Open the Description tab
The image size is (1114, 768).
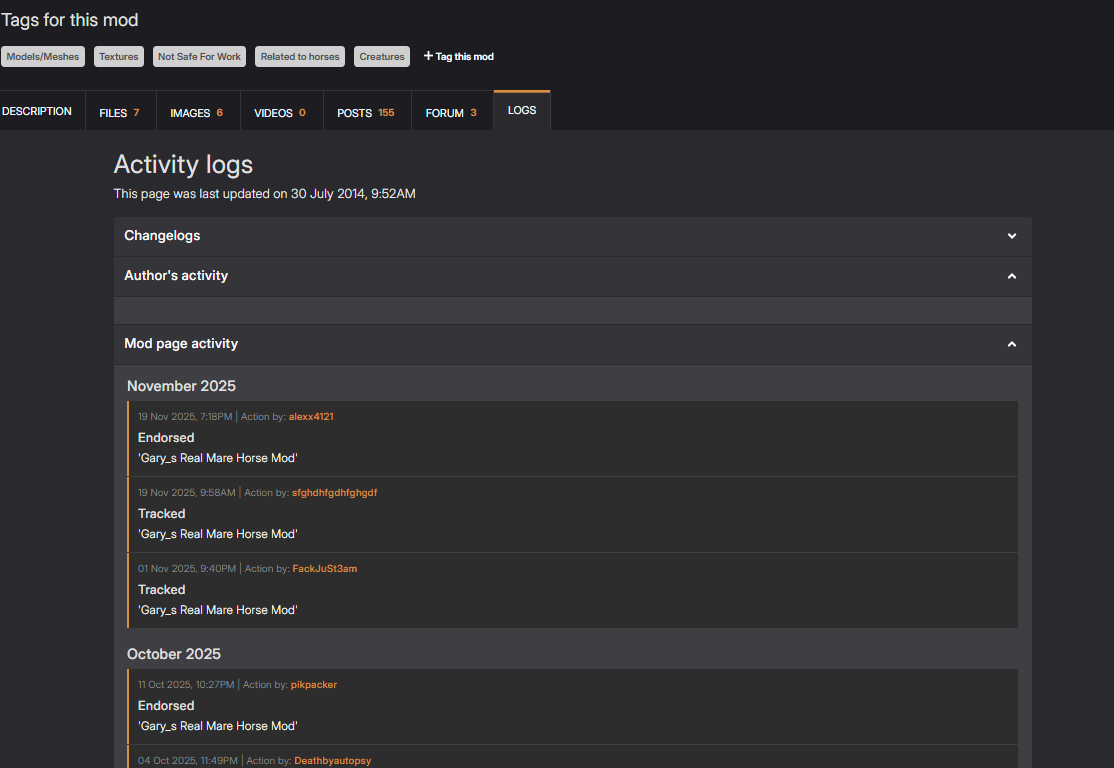coord(37,111)
